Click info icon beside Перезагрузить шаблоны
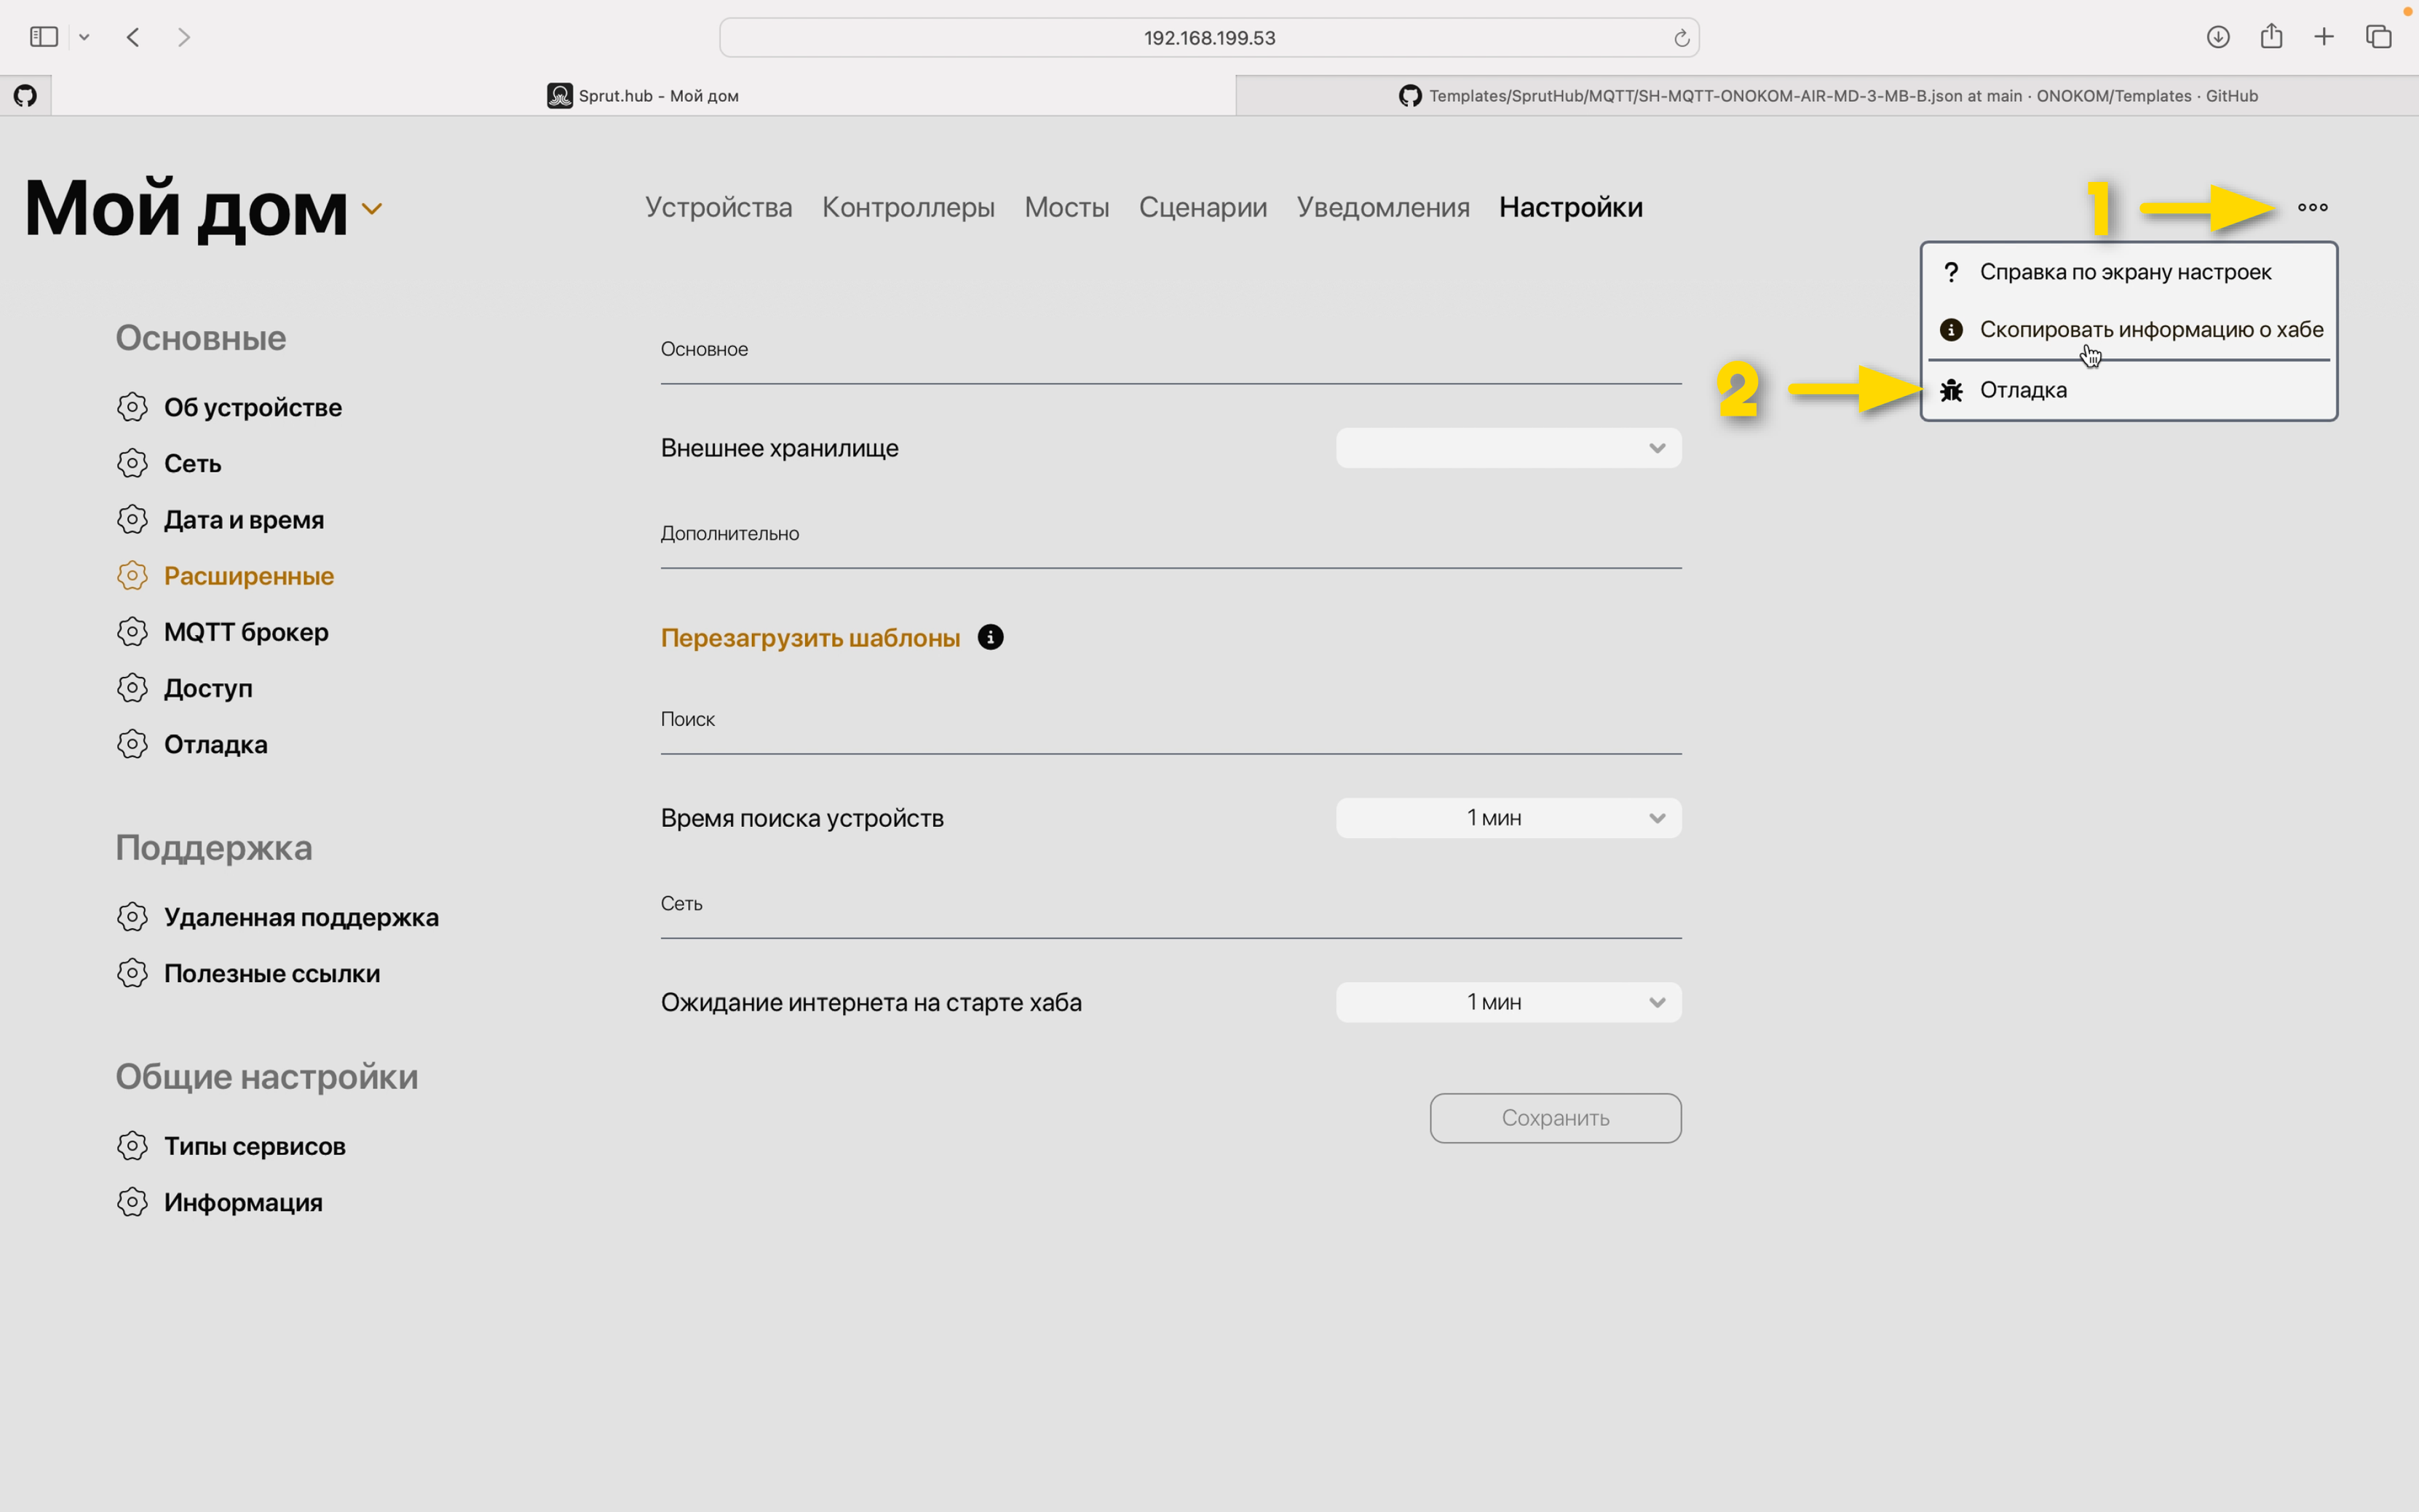The image size is (2419, 1512). [990, 637]
